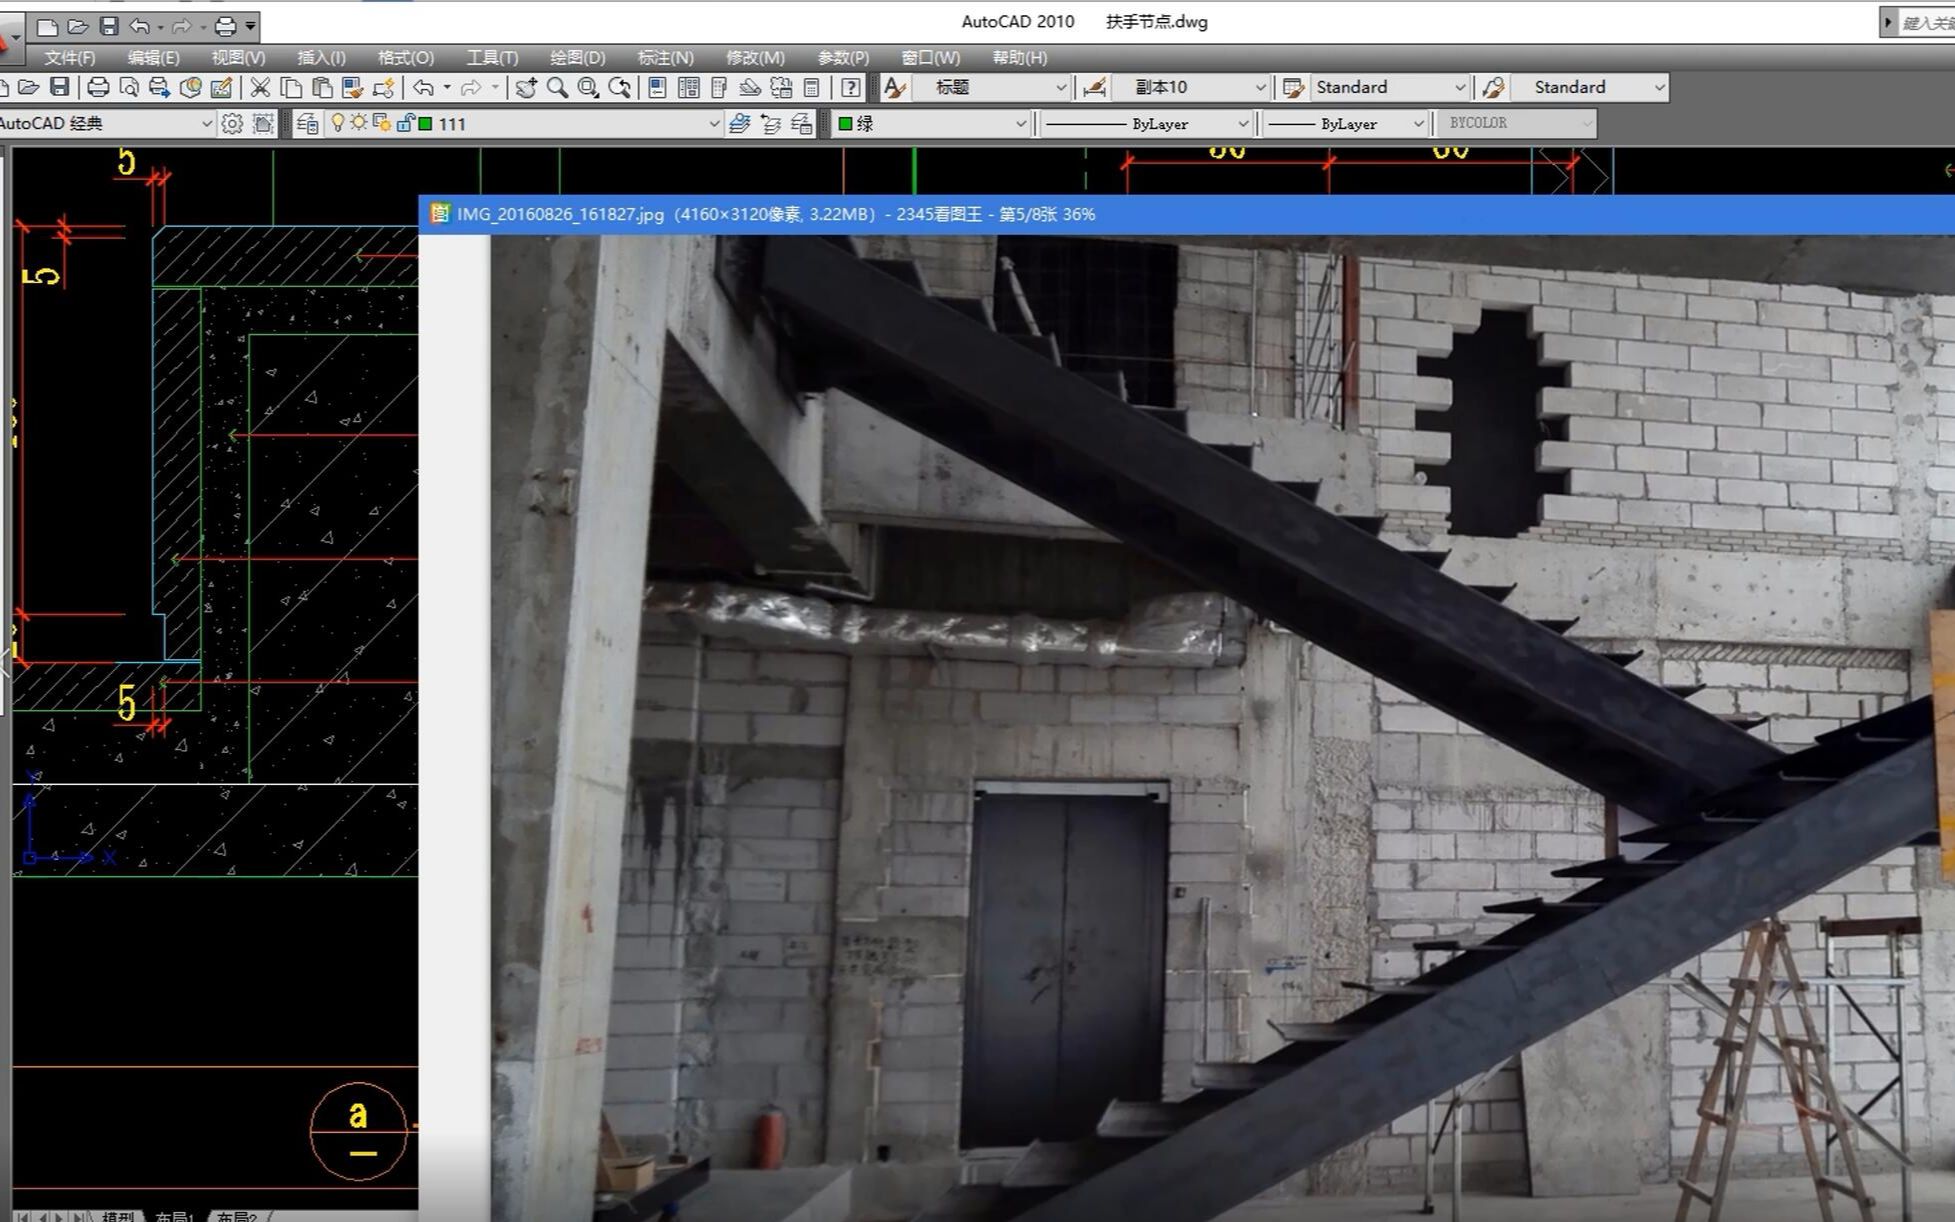The image size is (1955, 1222).
Task: Activate the Pan hand tool
Action: click(x=526, y=88)
